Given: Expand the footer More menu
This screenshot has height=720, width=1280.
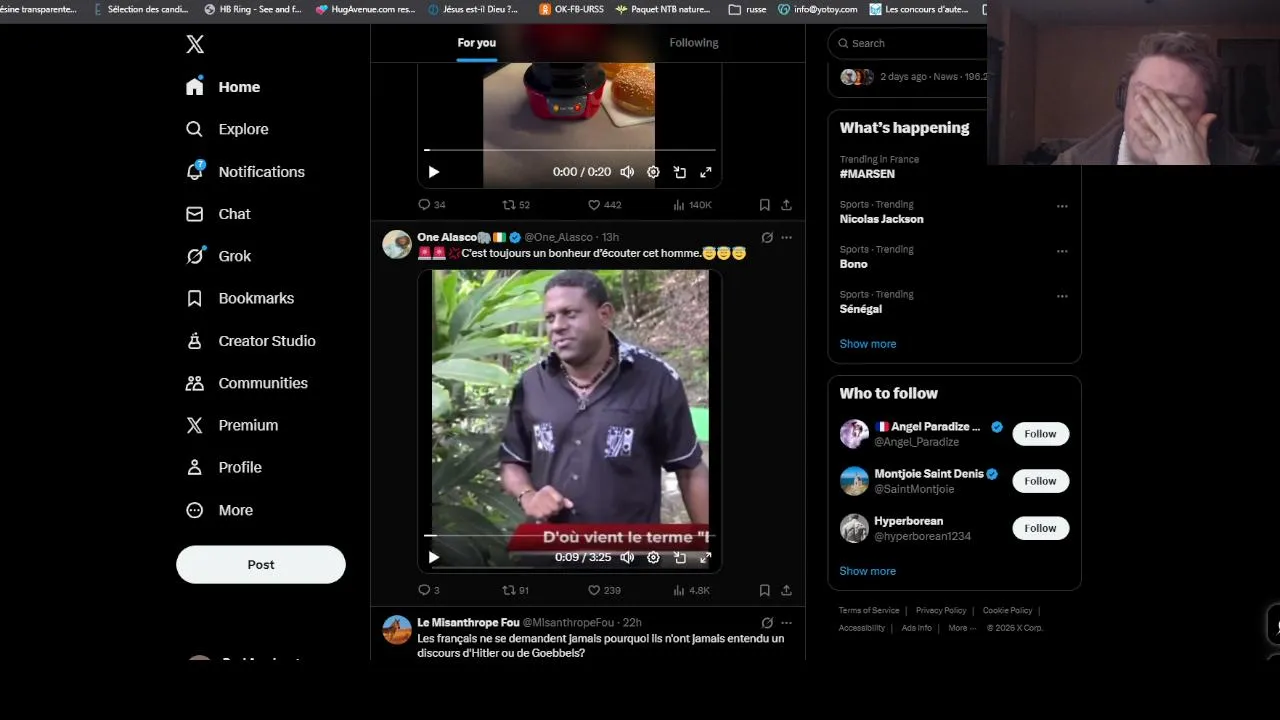Looking at the screenshot, I should (x=961, y=628).
